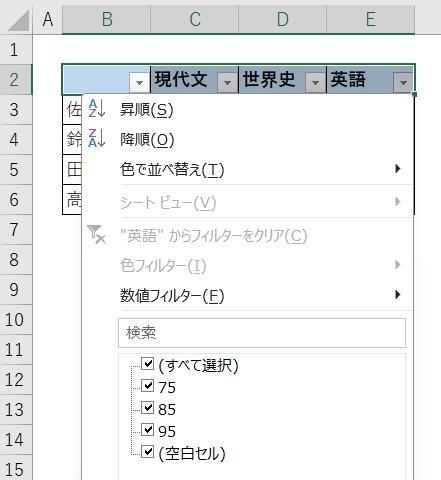Toggle the (すべて選択) checkbox
Screen dimensions: 441x480
tap(147, 364)
